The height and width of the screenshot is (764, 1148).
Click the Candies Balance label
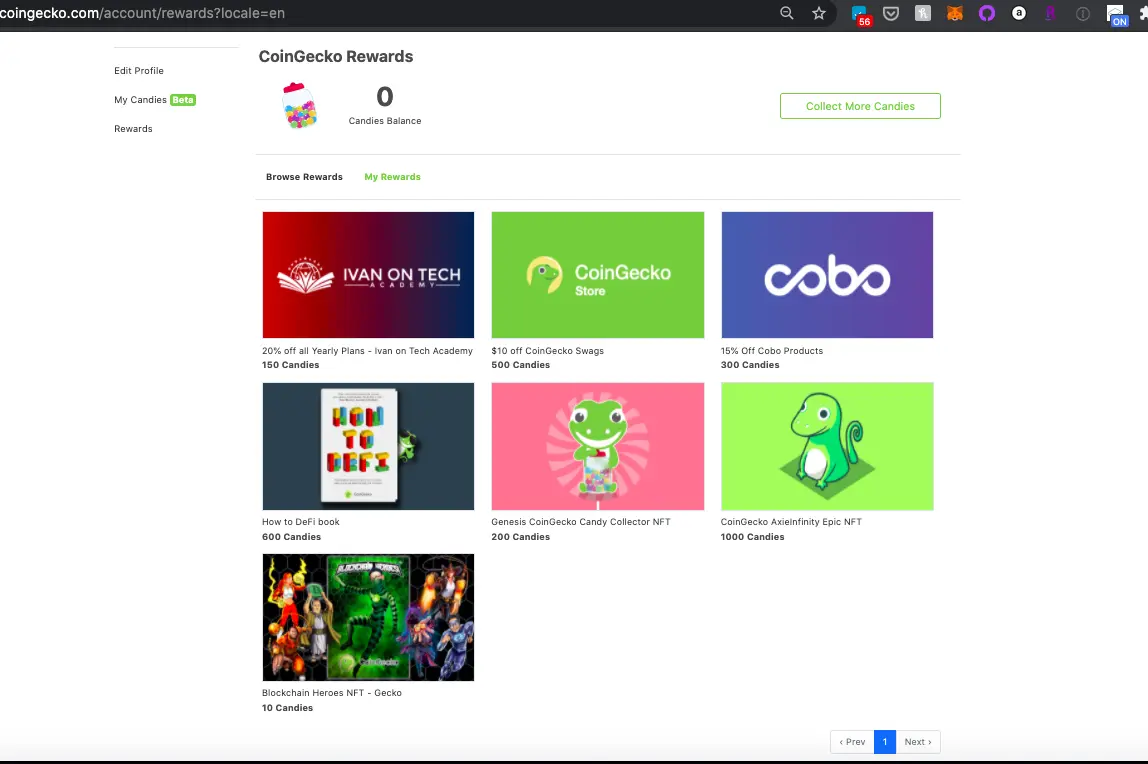385,121
